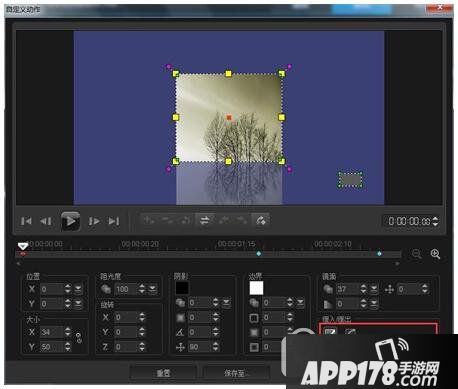This screenshot has height=389, width=458.
Task: Open the shadow opacity slider dropdown
Action: 226,303
